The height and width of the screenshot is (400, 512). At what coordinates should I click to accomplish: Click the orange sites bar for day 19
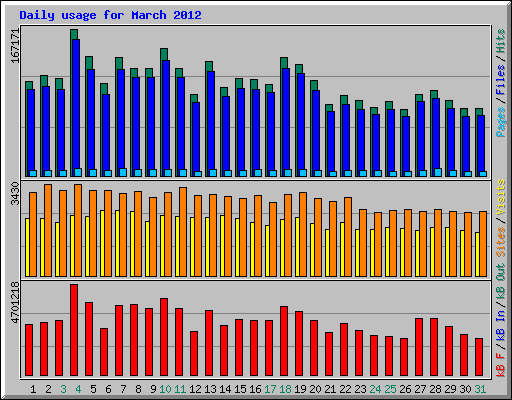click(303, 234)
